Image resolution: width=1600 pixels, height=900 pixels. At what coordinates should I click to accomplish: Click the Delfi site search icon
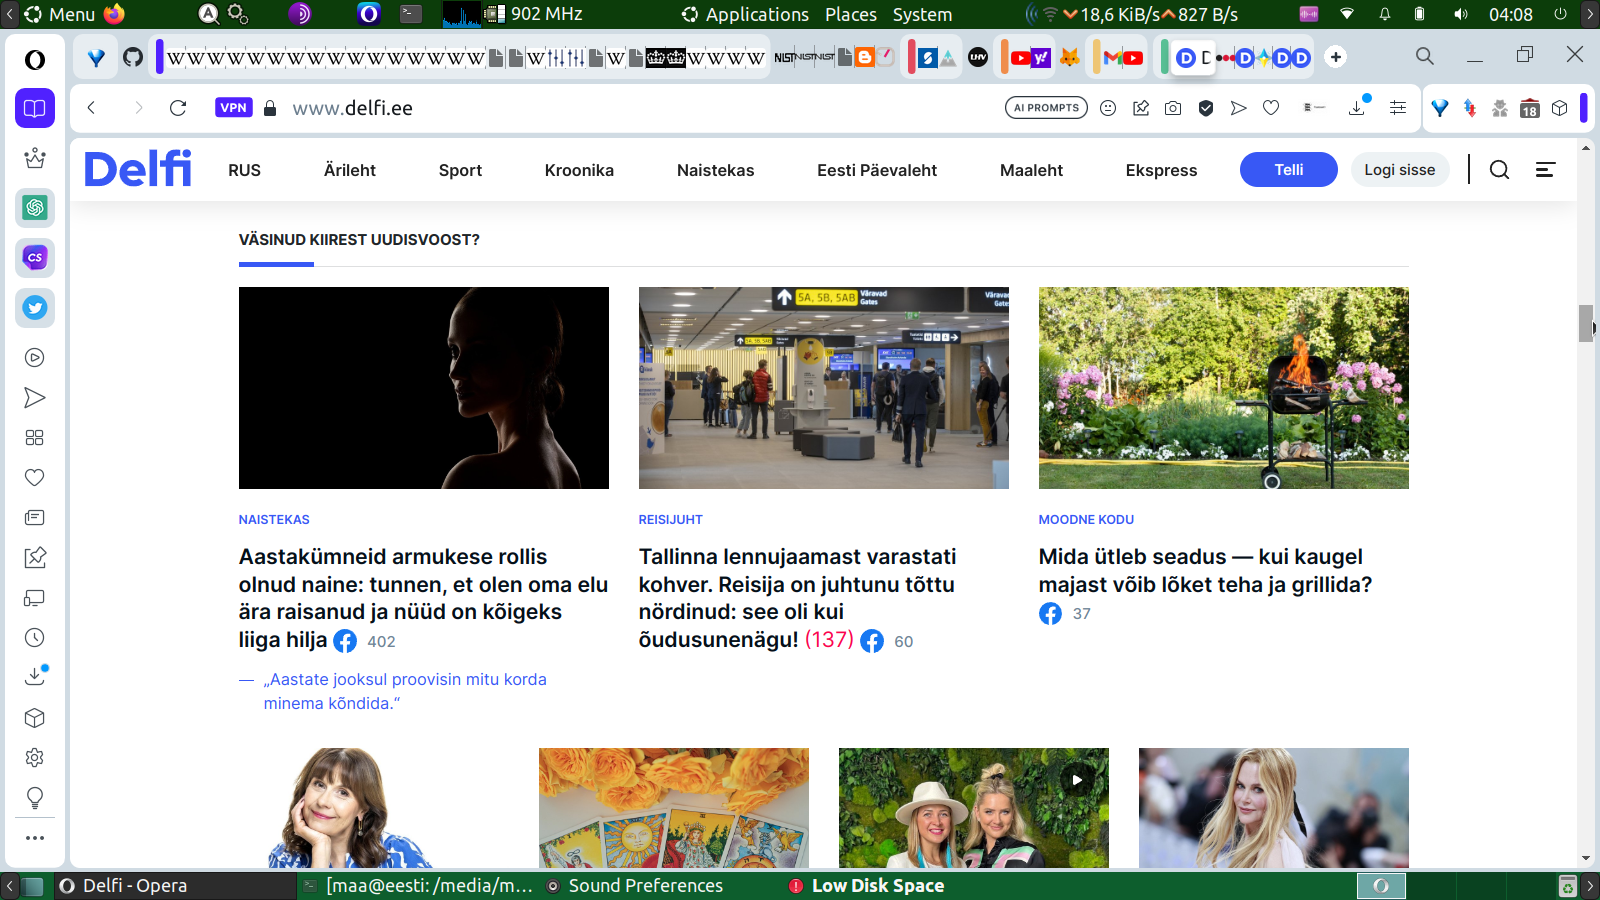pos(1499,170)
